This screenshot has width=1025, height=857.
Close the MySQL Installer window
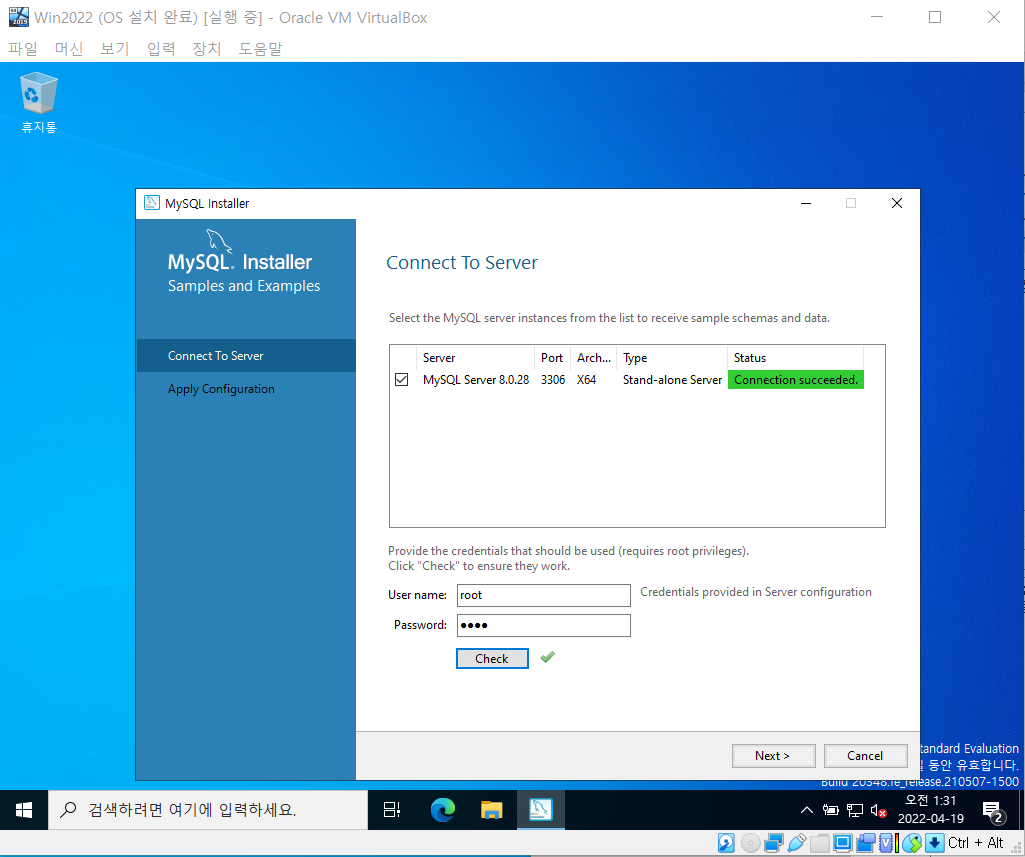click(897, 203)
